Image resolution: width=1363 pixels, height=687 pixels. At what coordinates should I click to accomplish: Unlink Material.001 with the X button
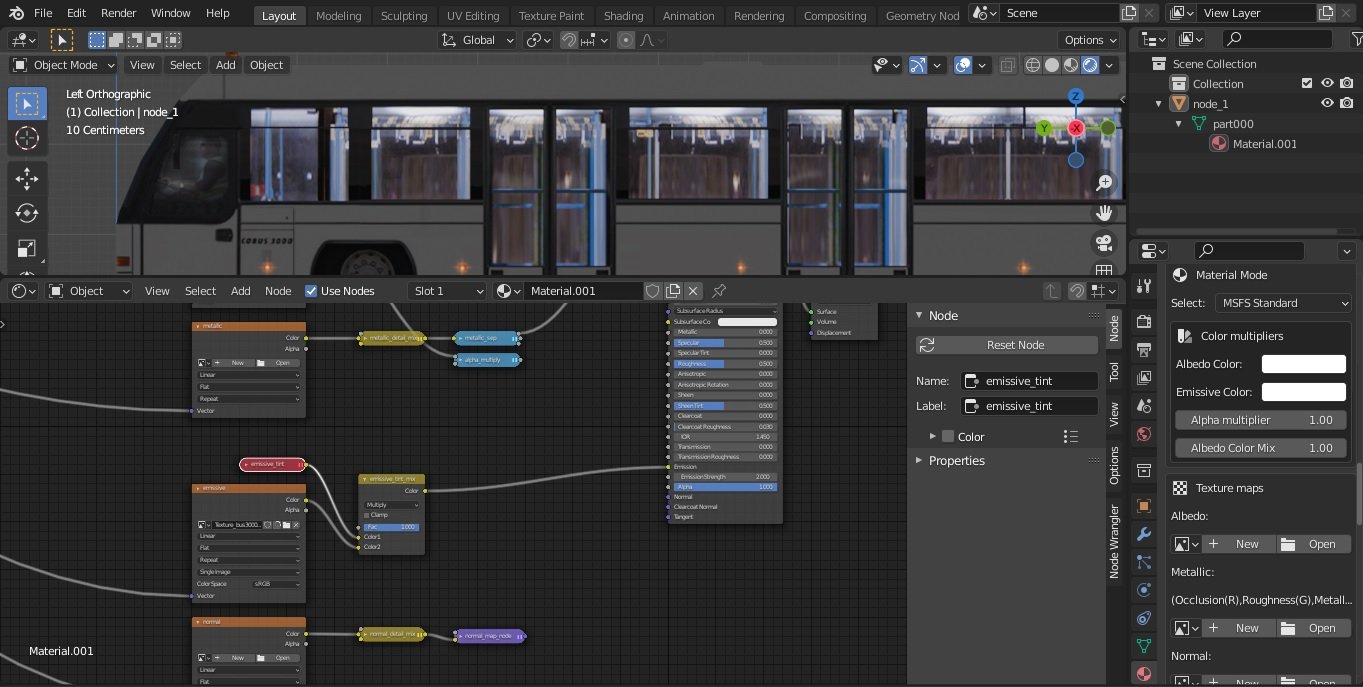point(693,291)
